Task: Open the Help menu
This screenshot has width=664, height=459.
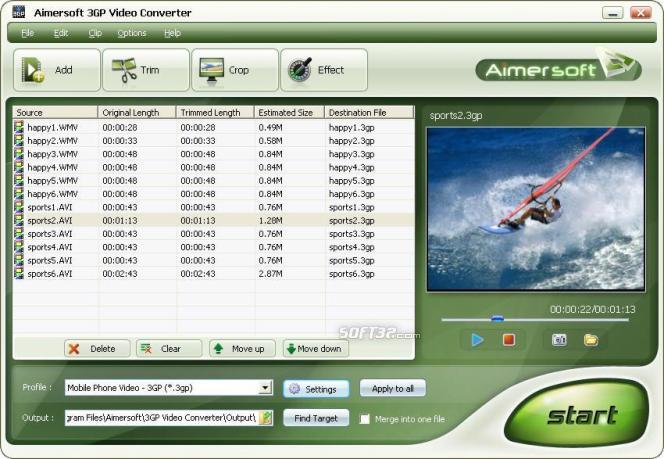Action: tap(172, 33)
